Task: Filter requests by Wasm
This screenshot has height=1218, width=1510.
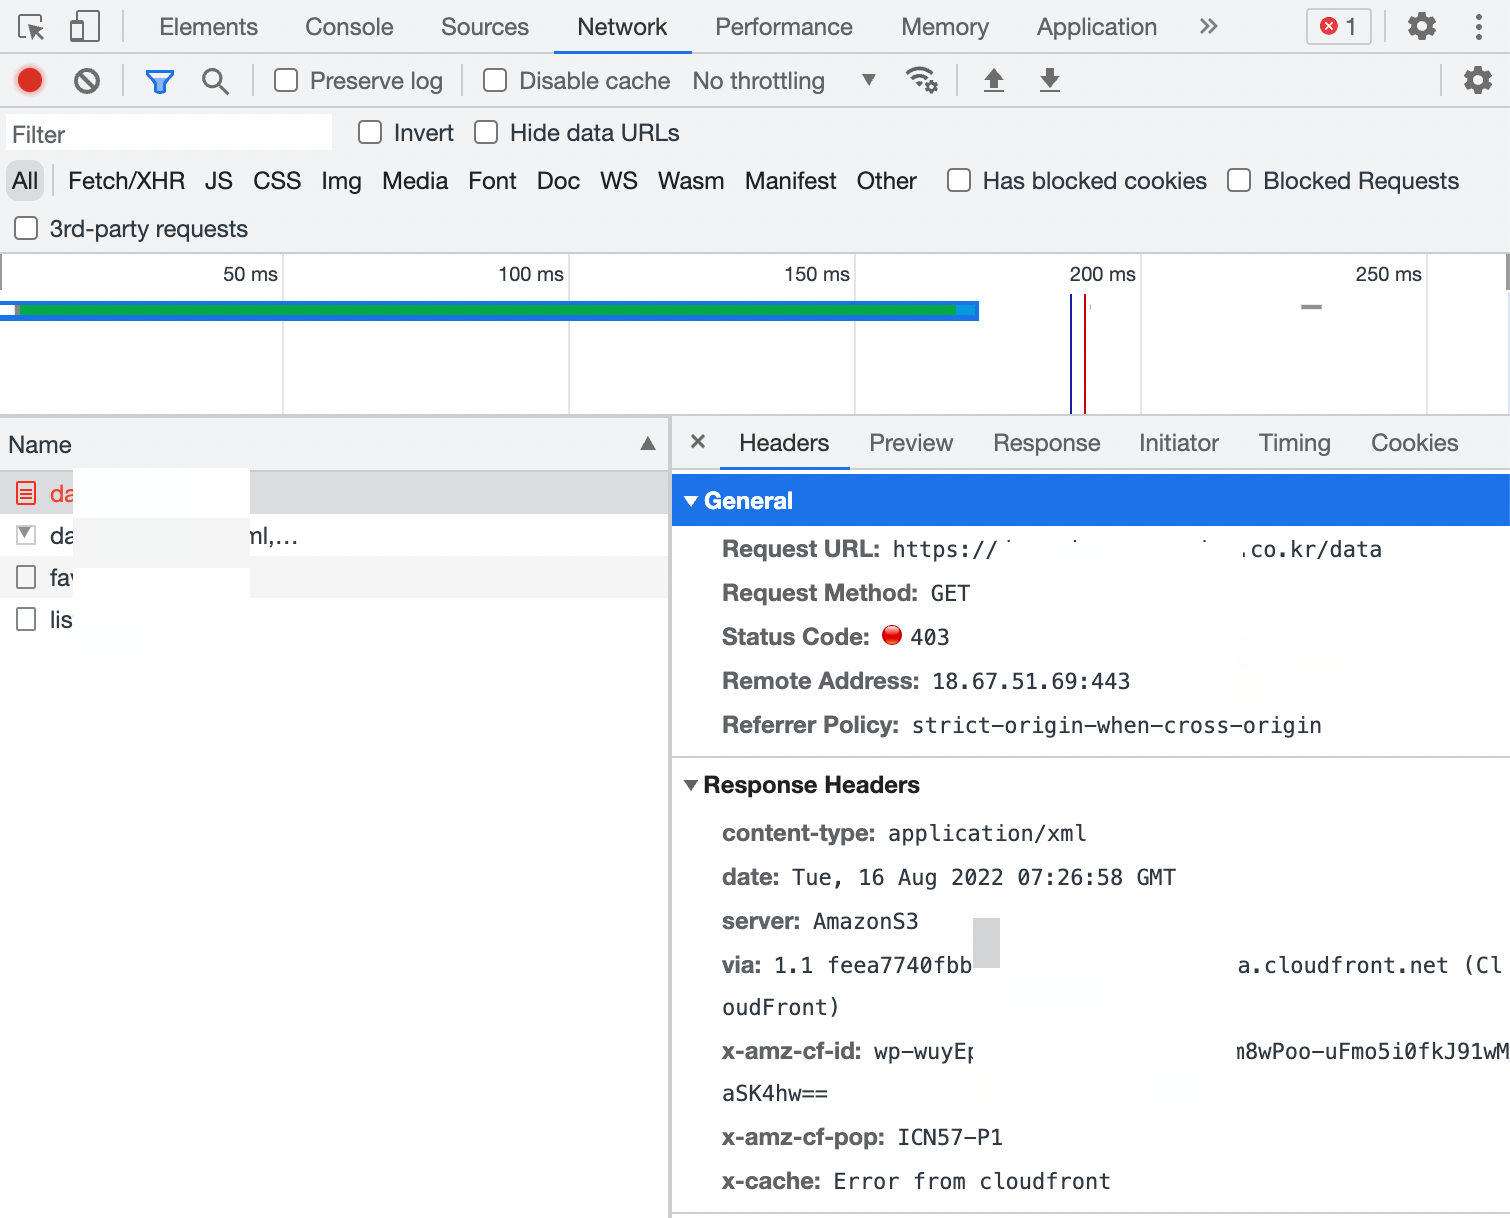Action: [691, 181]
